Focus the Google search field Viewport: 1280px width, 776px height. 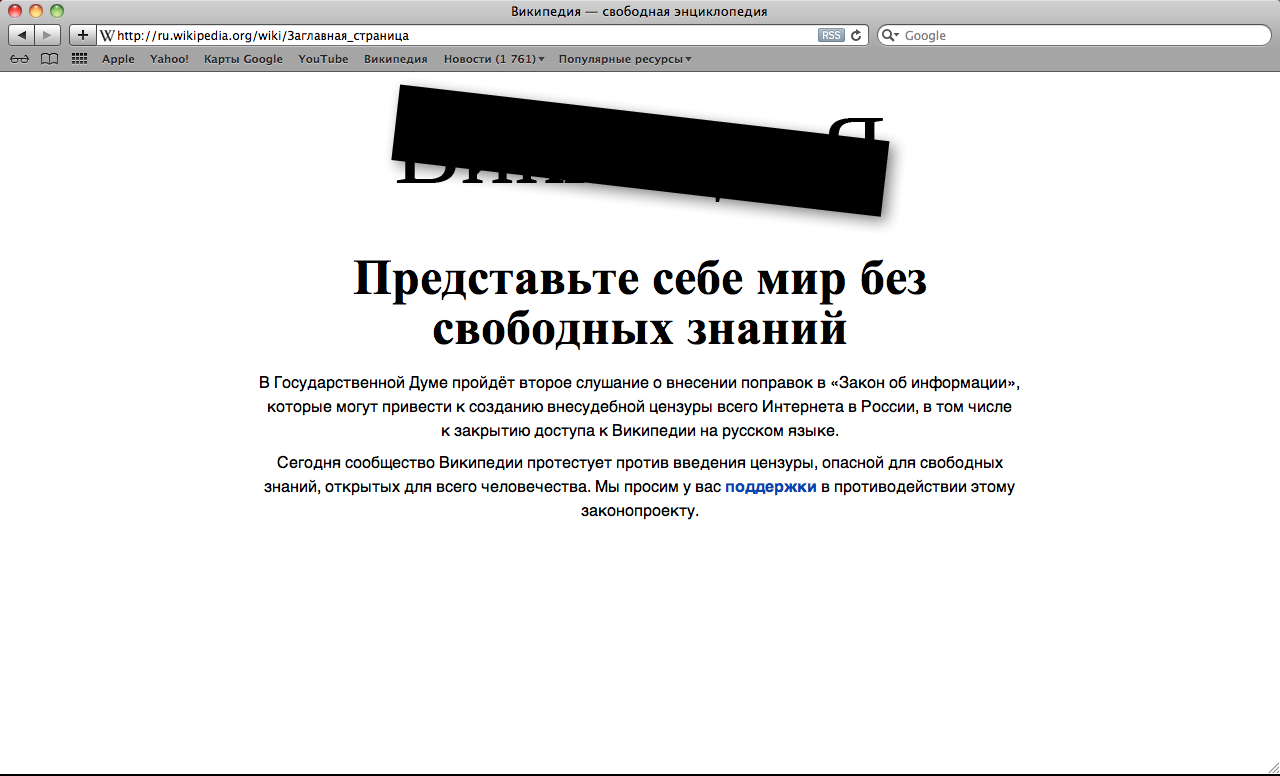click(1080, 35)
